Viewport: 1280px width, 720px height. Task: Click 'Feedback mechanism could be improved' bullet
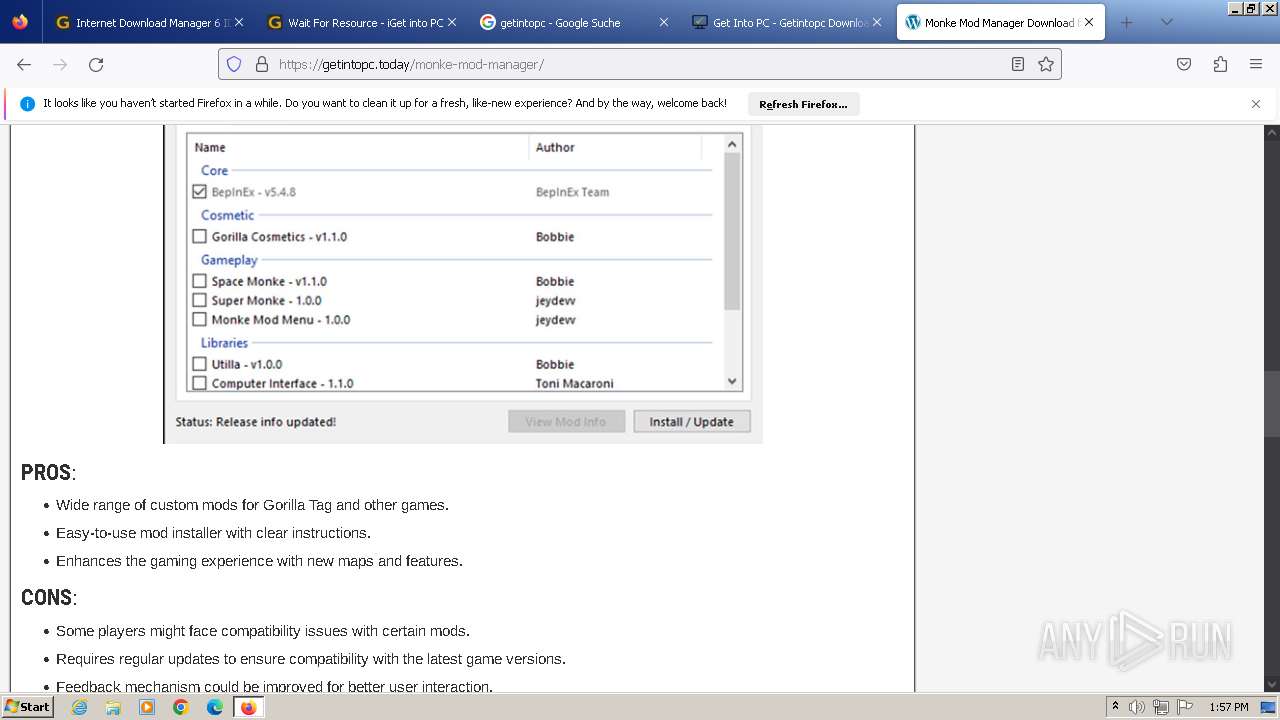(x=274, y=686)
